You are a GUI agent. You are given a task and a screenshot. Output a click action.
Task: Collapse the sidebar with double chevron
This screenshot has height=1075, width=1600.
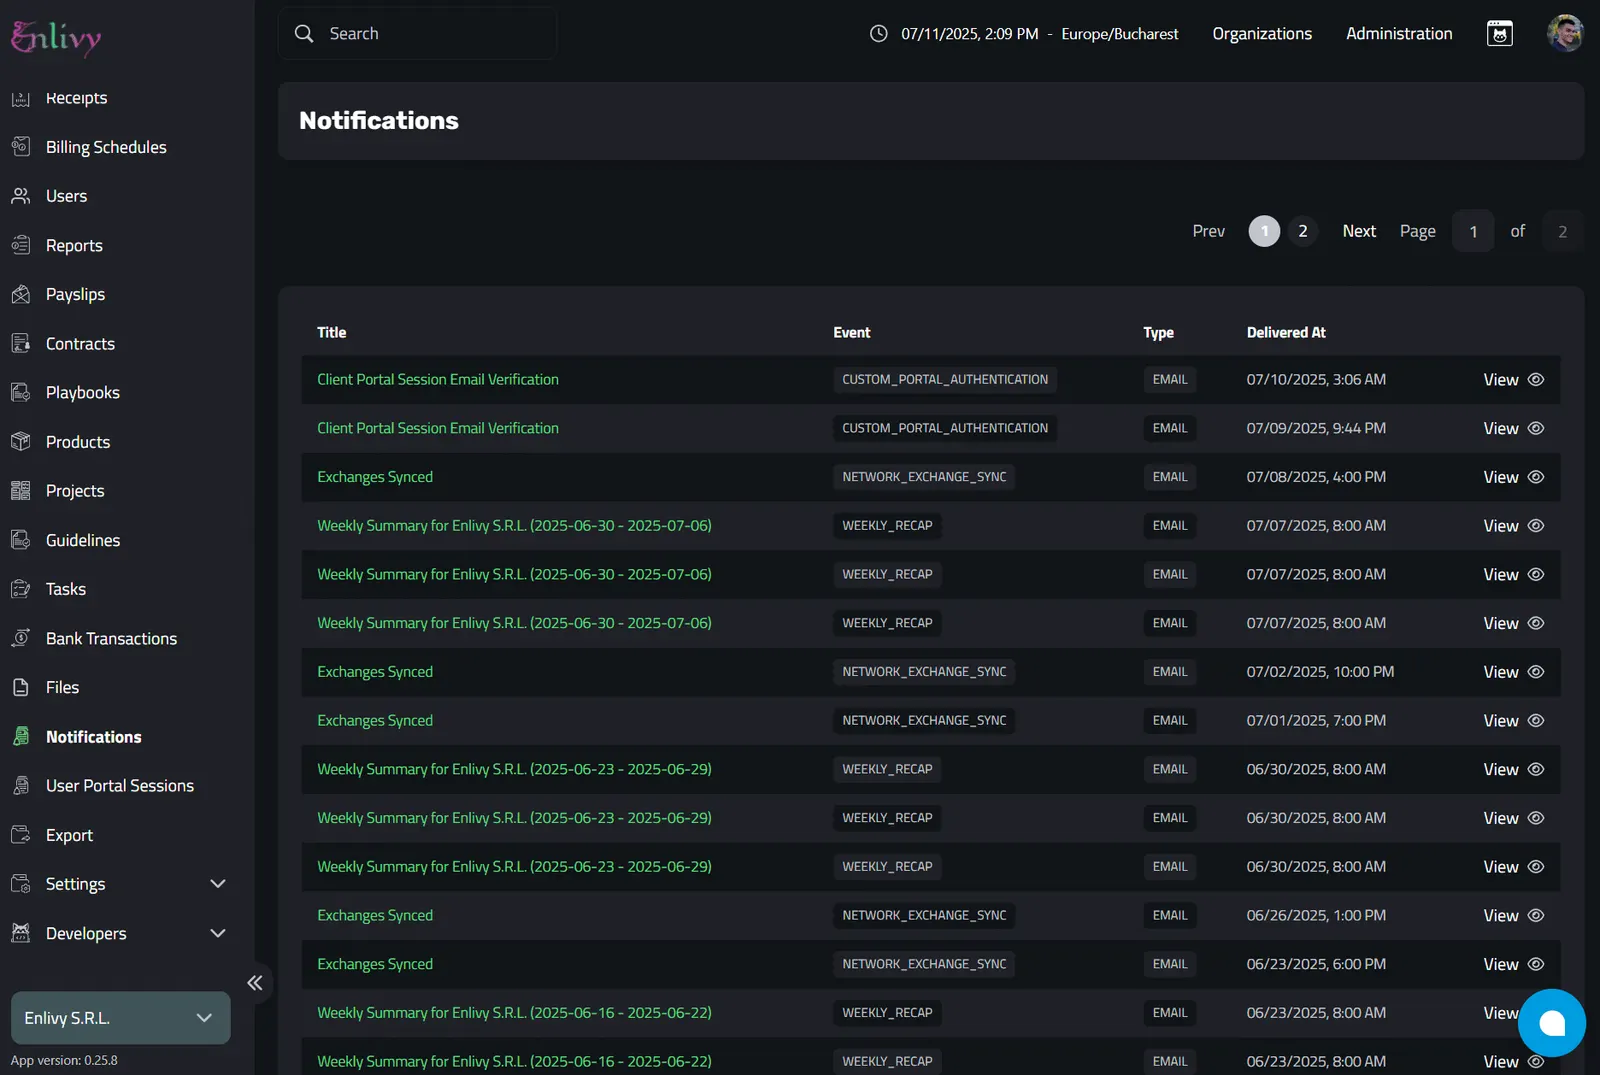(255, 982)
